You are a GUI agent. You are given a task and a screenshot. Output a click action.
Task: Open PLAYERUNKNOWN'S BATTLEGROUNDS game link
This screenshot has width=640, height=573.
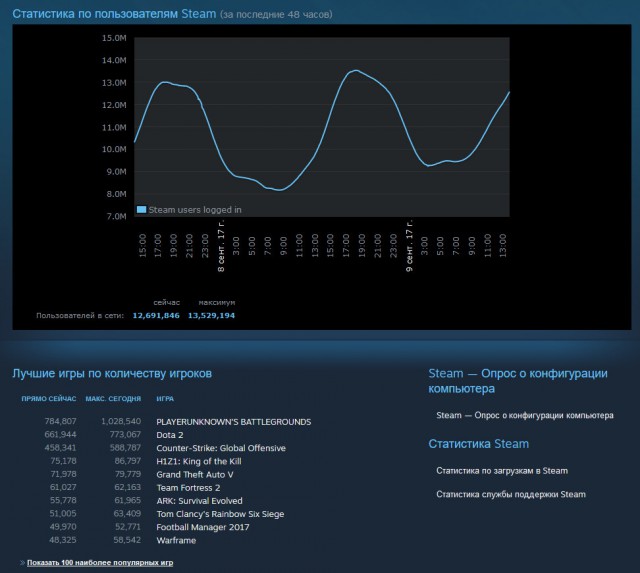(x=233, y=422)
